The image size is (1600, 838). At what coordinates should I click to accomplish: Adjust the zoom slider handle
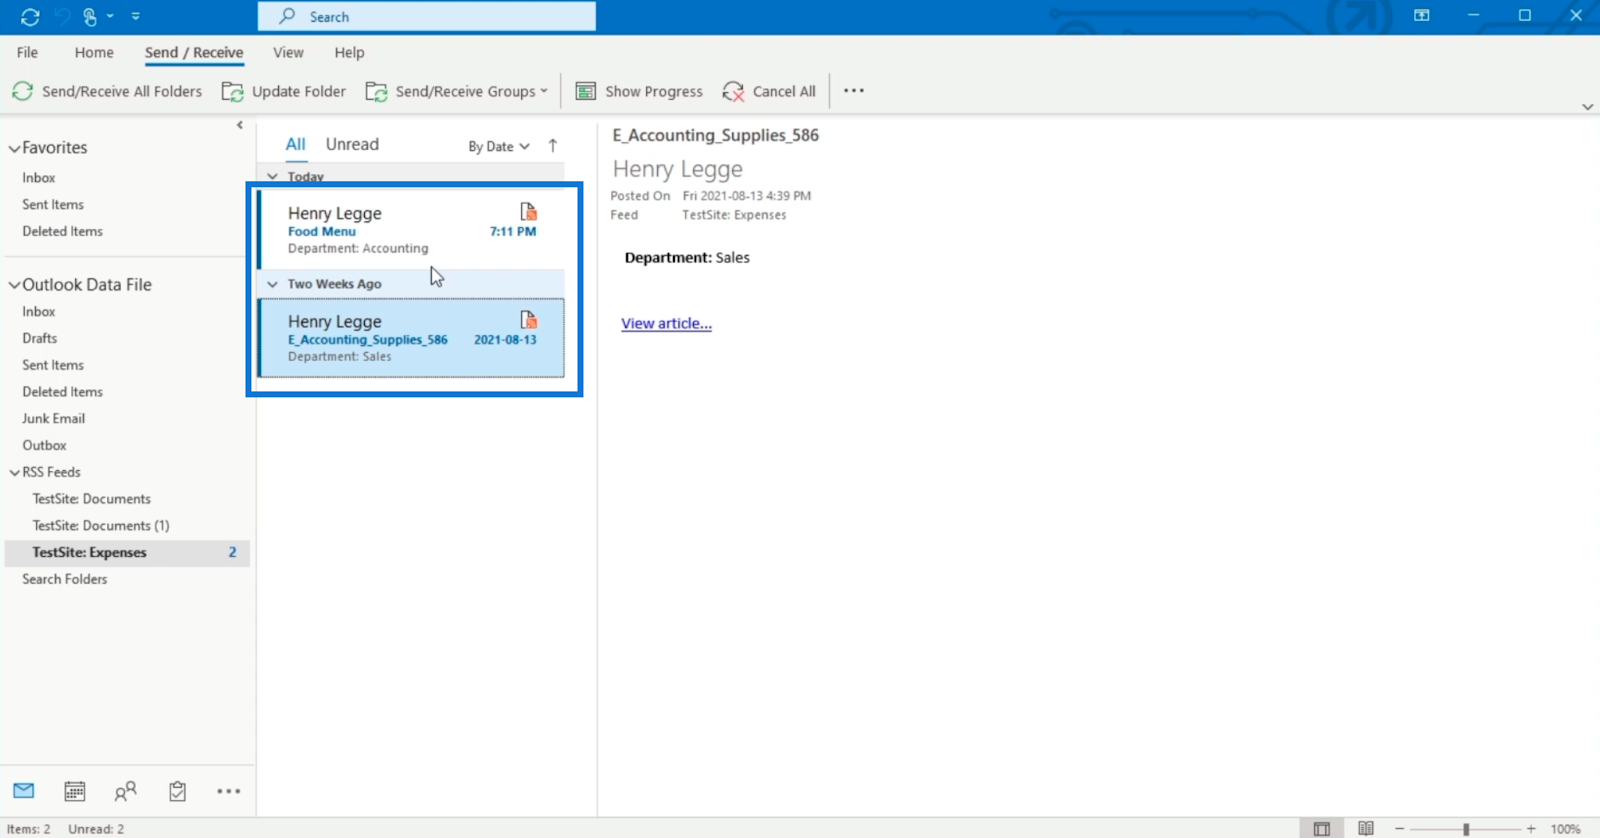(1466, 829)
